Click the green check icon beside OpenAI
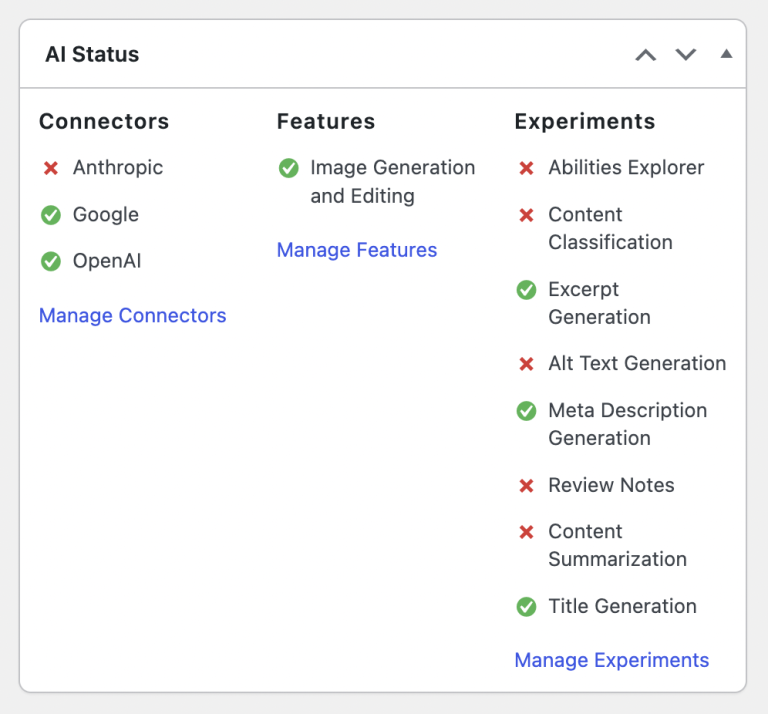Image resolution: width=768 pixels, height=714 pixels. 51,262
